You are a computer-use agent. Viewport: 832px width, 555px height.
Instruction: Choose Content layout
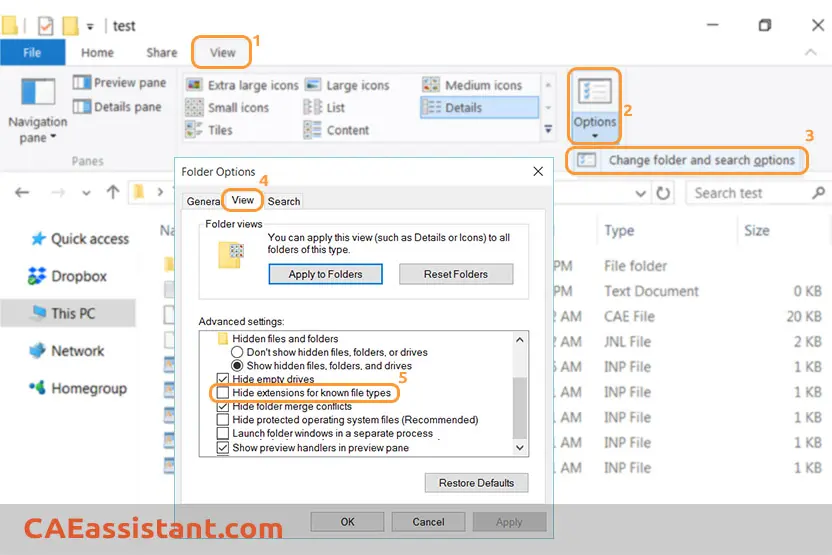(336, 130)
